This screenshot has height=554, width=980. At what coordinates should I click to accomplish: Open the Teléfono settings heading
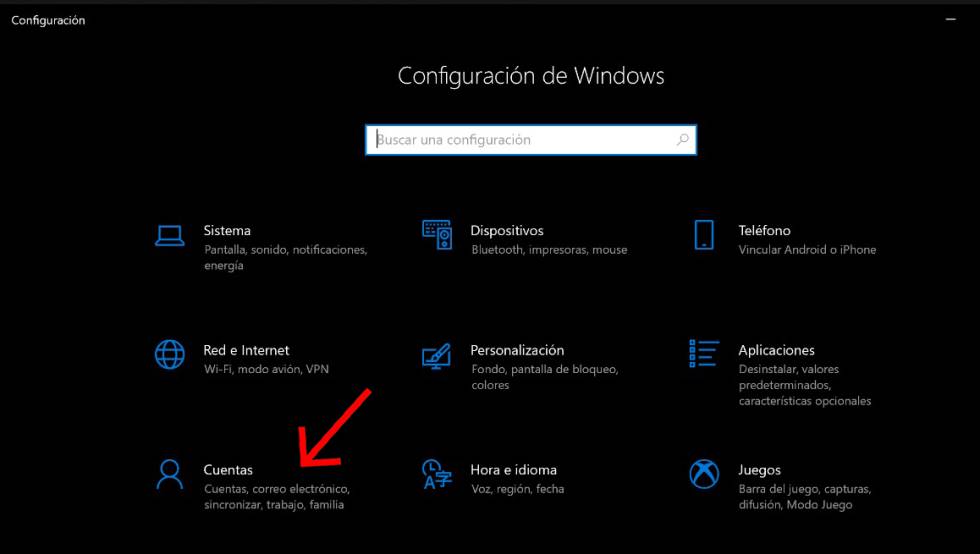point(764,230)
